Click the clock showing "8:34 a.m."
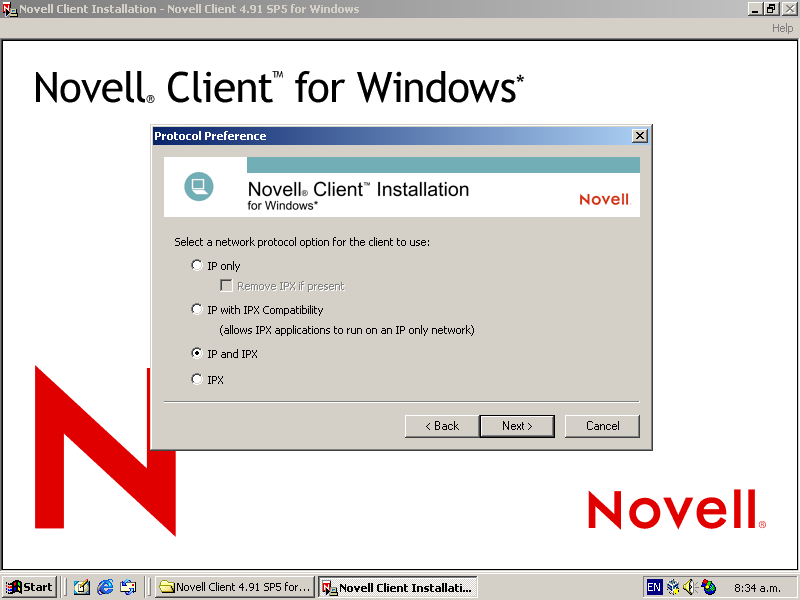Screen dimensions: 800x600 [757, 588]
